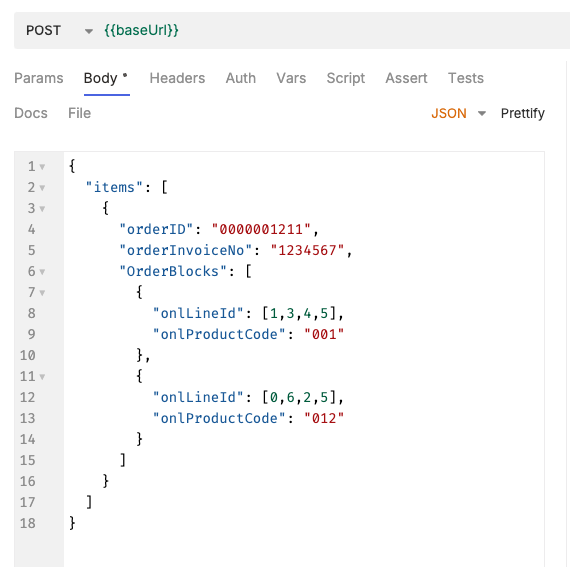Open the Docs tab
This screenshot has width=570, height=567.
pyautogui.click(x=31, y=113)
